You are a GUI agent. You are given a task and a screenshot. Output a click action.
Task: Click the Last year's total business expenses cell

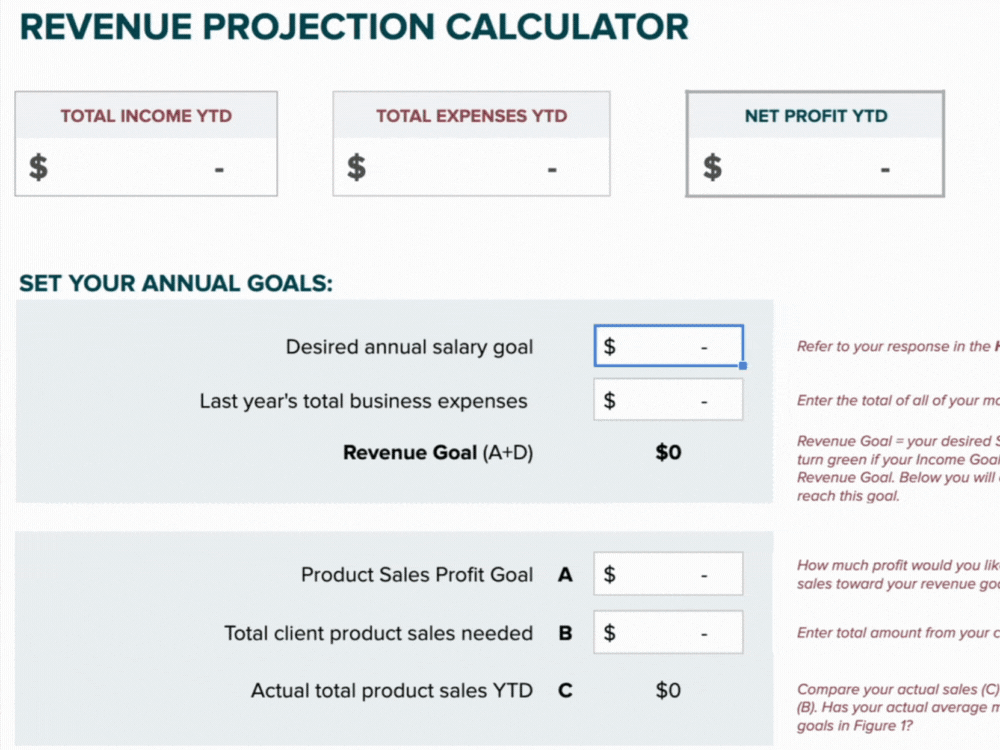(x=668, y=400)
